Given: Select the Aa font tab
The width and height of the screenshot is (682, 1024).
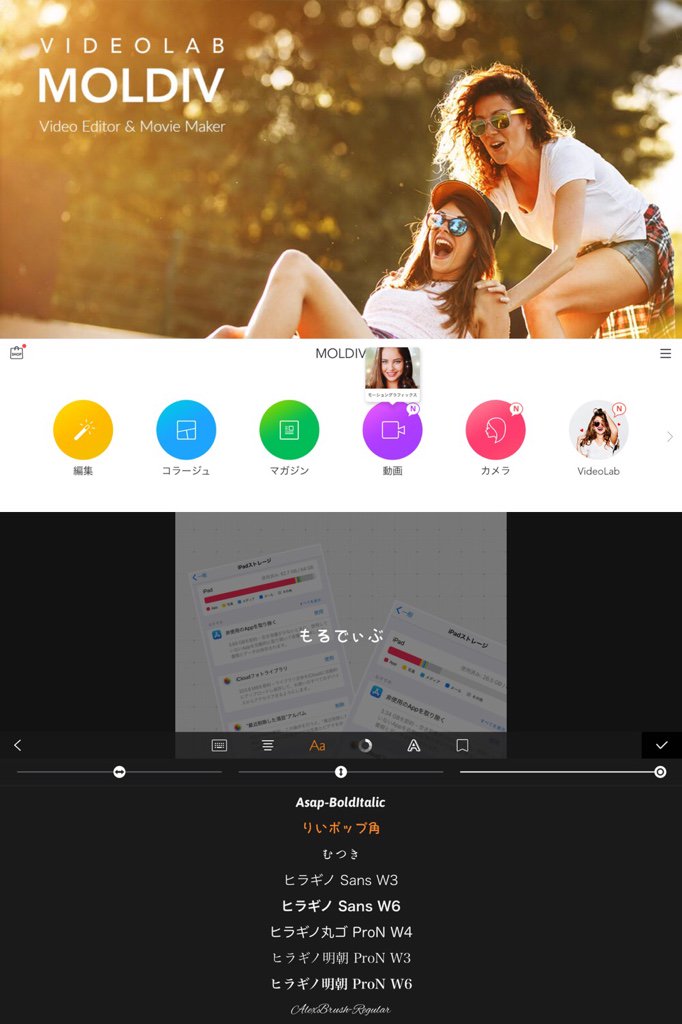Looking at the screenshot, I should [x=317, y=745].
